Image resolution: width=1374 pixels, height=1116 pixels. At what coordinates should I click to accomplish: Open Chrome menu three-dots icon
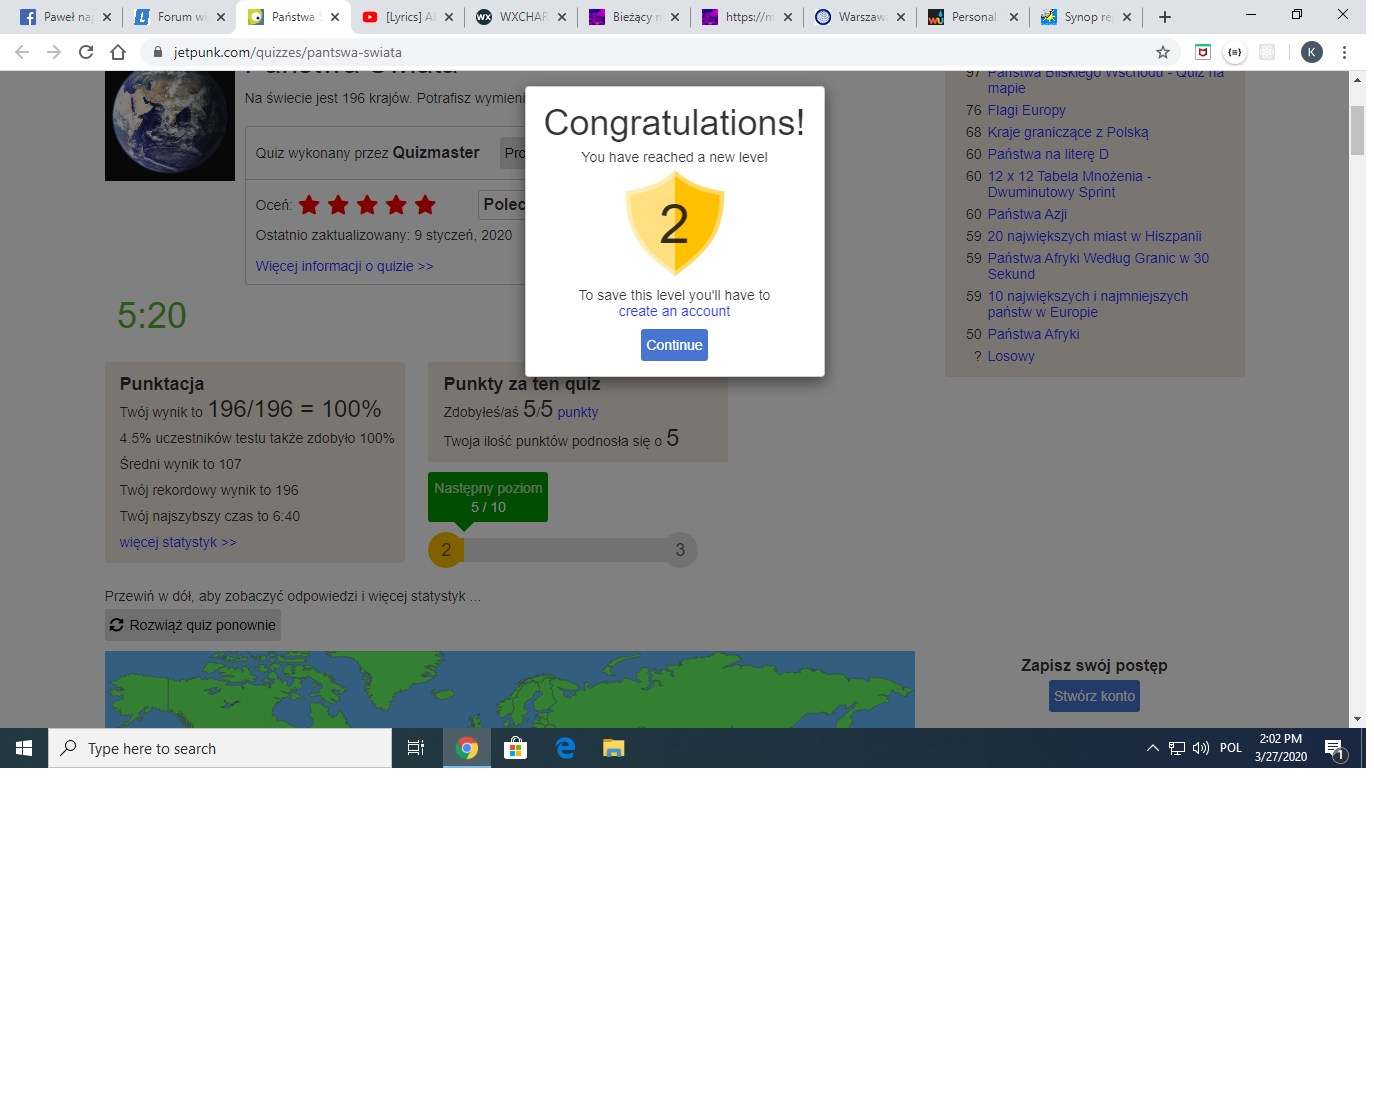1344,52
